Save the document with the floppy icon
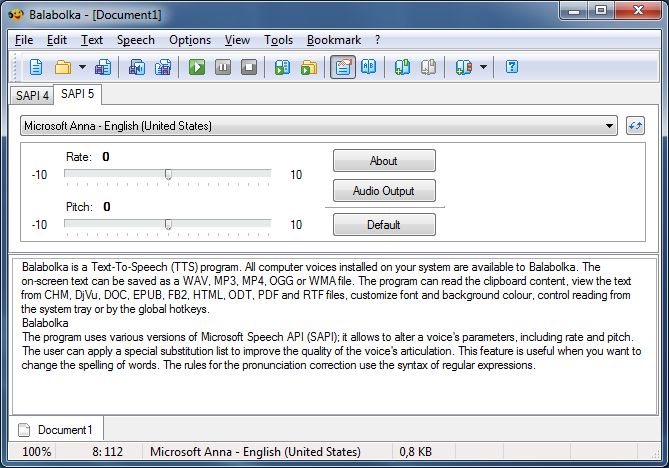This screenshot has width=669, height=468. 103,67
